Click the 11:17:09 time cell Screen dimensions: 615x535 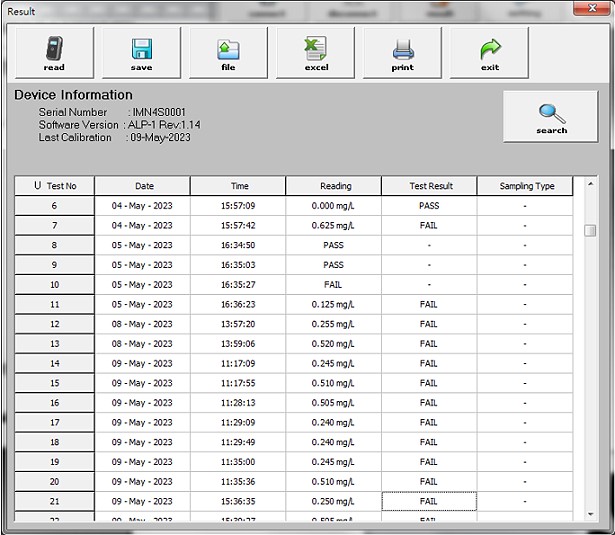pyautogui.click(x=238, y=363)
